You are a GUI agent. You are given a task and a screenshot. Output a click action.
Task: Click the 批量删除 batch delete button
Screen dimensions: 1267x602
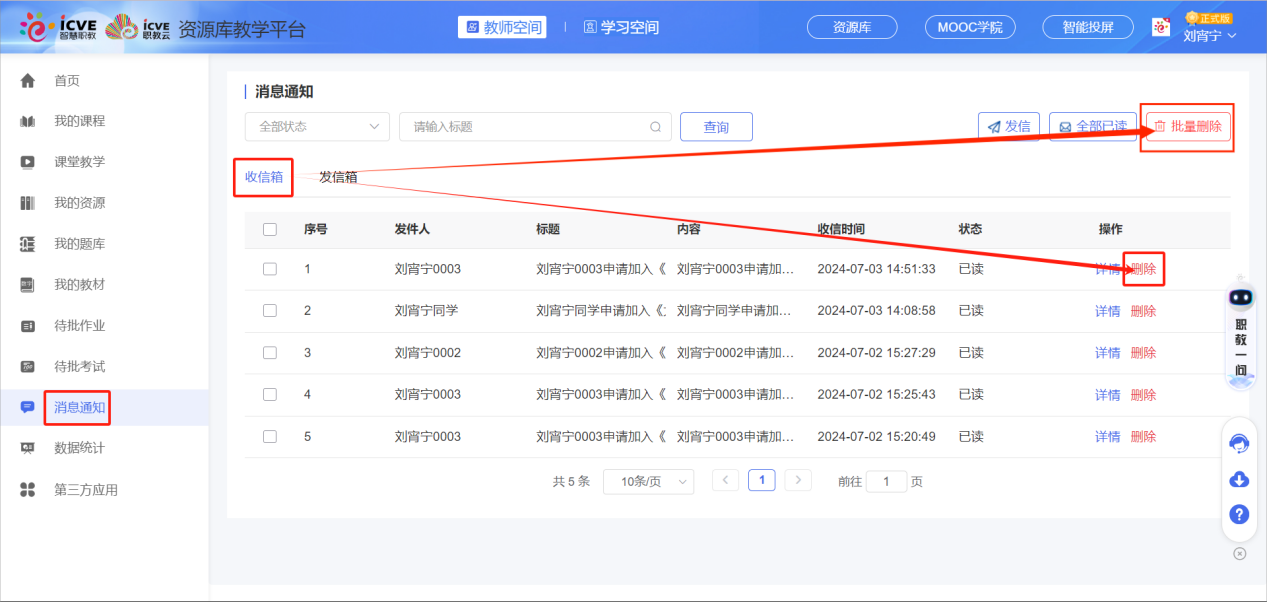(x=1187, y=128)
